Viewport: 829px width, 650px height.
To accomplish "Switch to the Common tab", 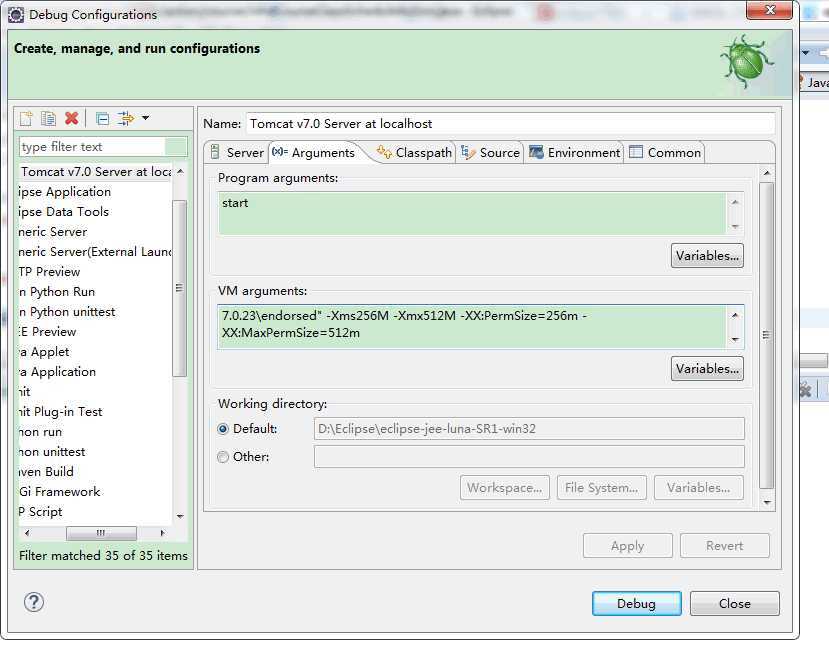I will [665, 152].
